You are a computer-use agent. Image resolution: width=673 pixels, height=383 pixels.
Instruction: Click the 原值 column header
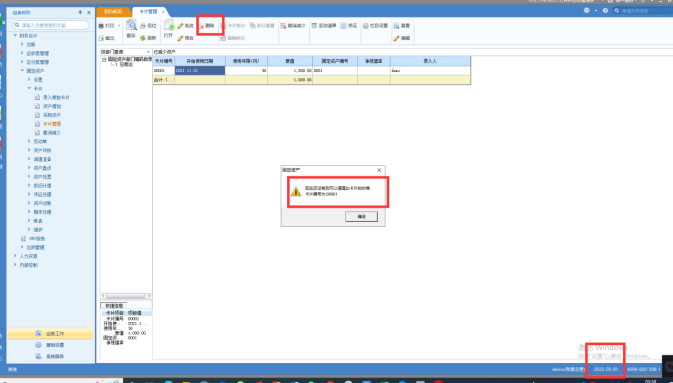(290, 61)
